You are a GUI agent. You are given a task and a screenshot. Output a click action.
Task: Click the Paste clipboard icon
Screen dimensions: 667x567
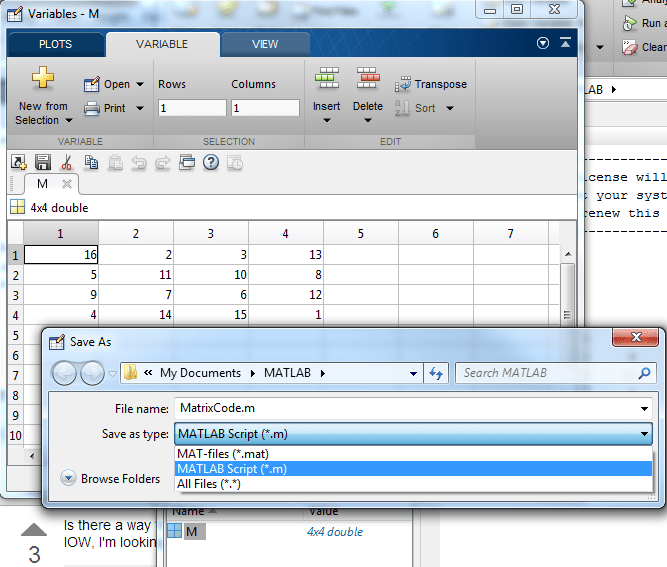tap(115, 162)
